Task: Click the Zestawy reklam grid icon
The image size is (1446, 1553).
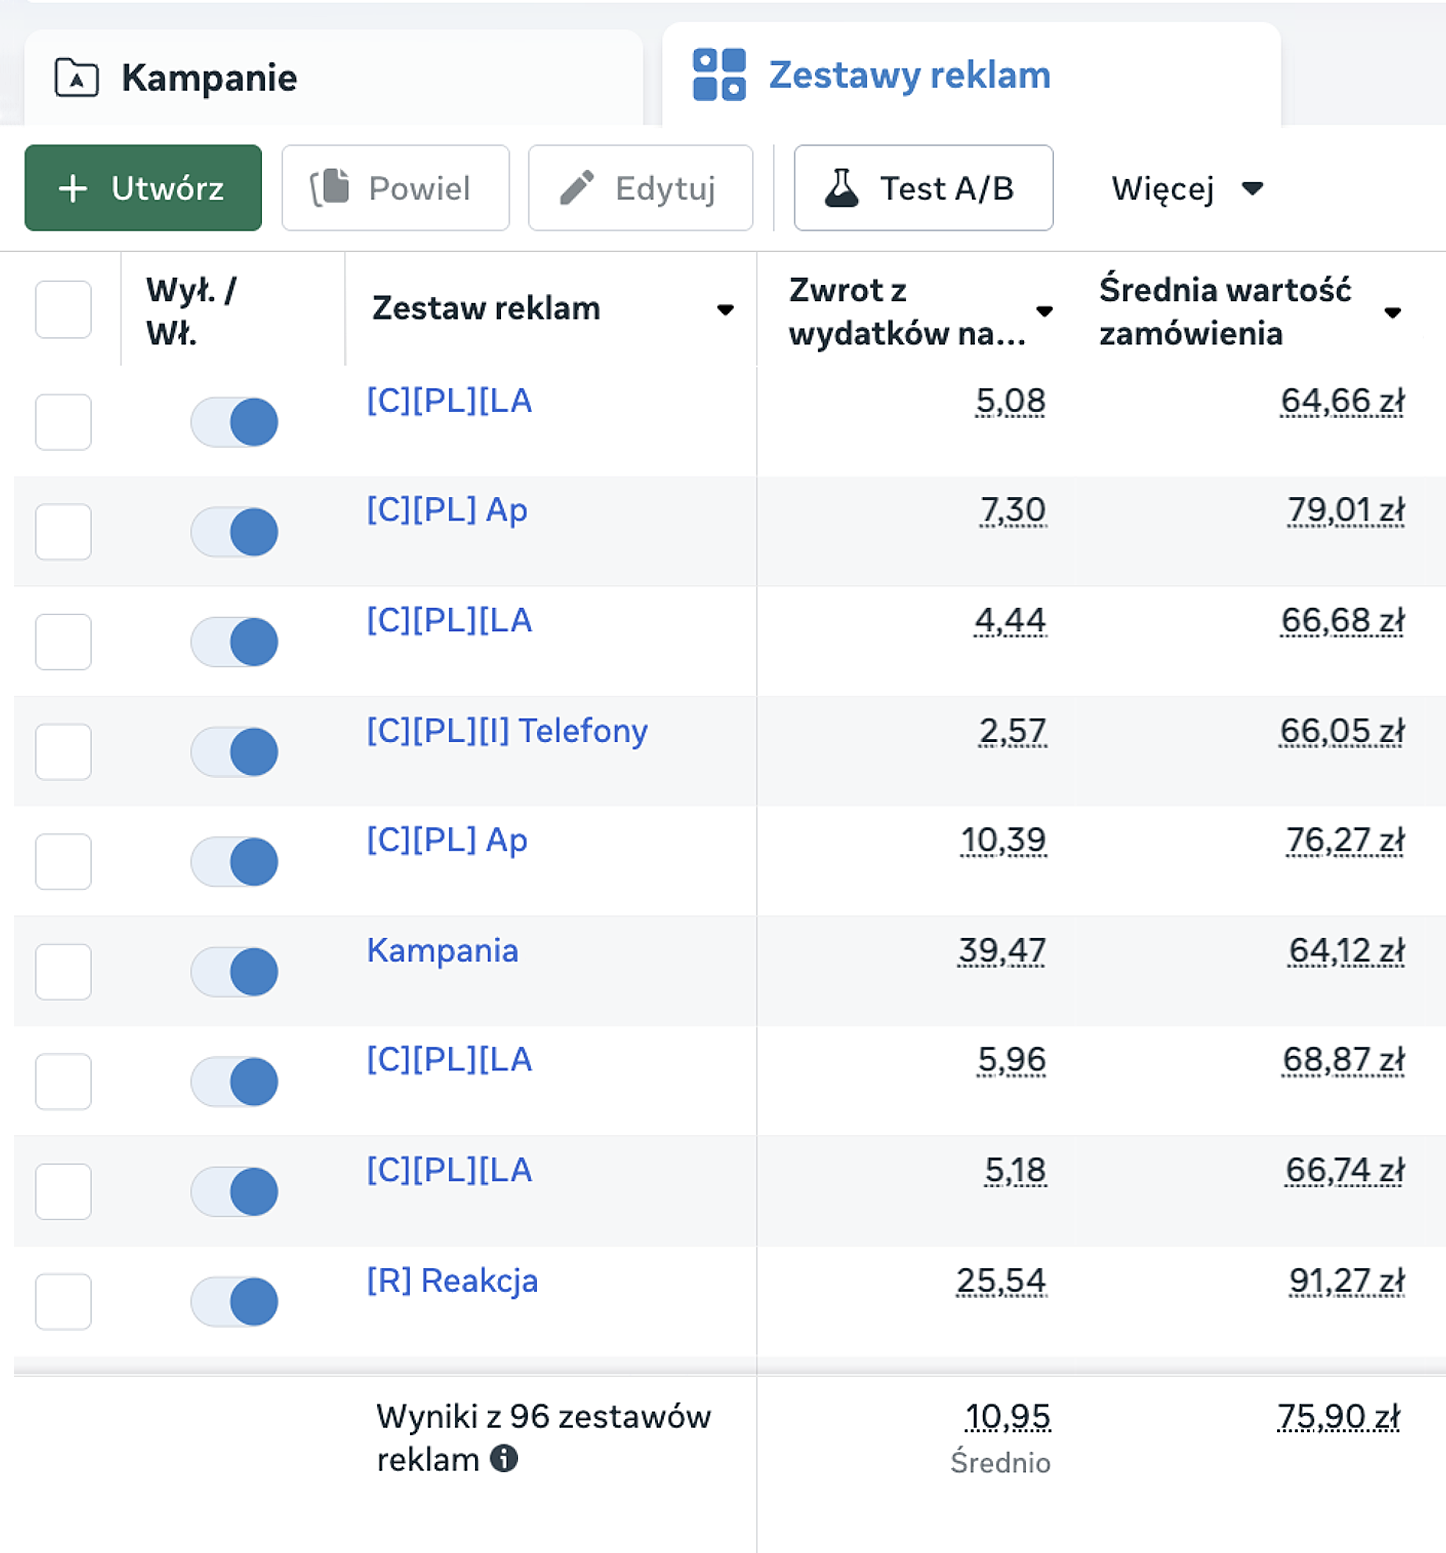Action: [719, 75]
